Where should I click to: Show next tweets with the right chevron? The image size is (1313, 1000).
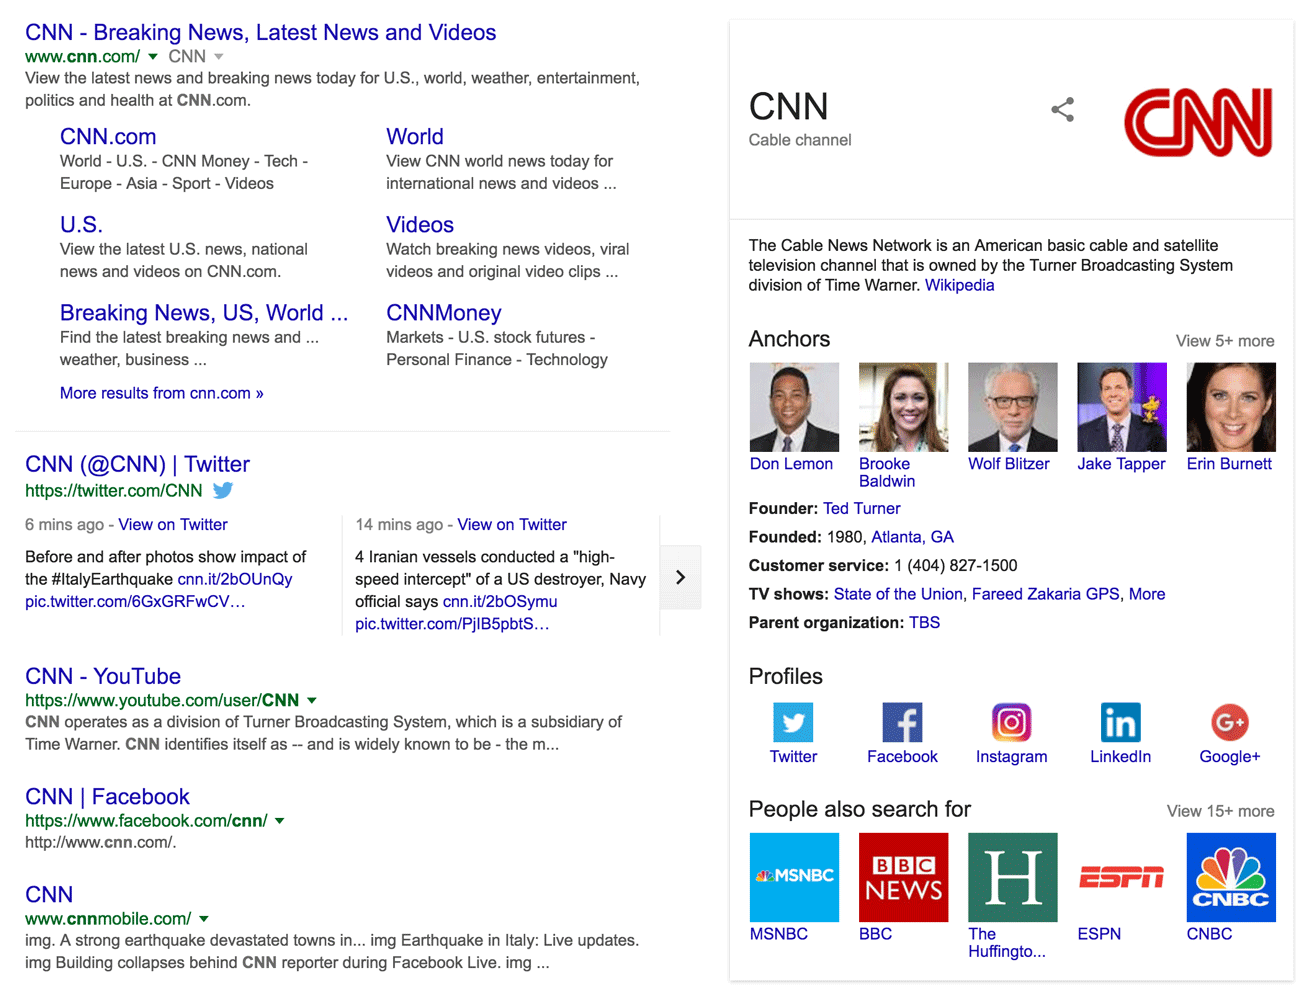680,577
